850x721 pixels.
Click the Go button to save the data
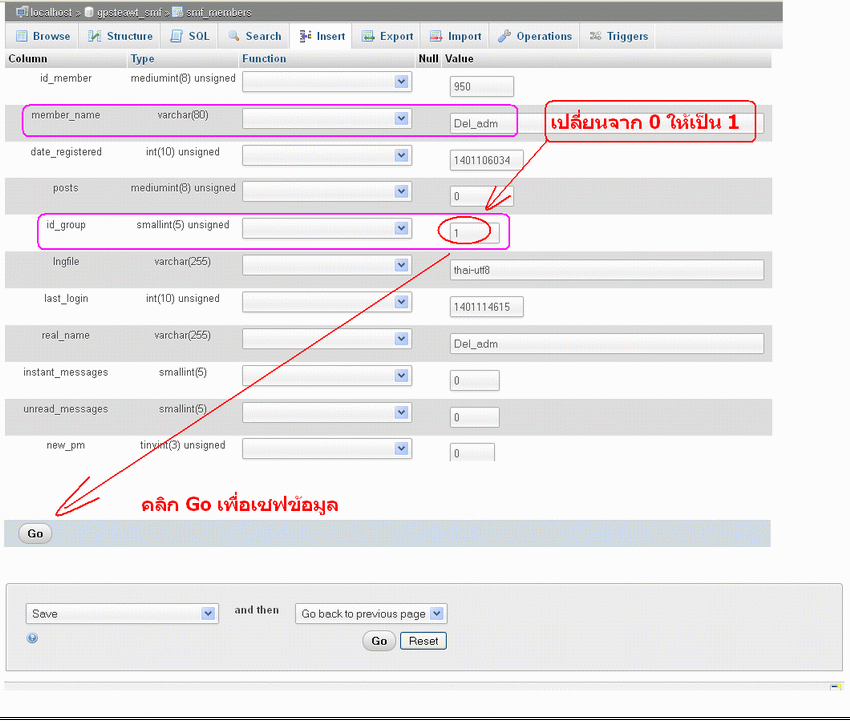tap(34, 533)
